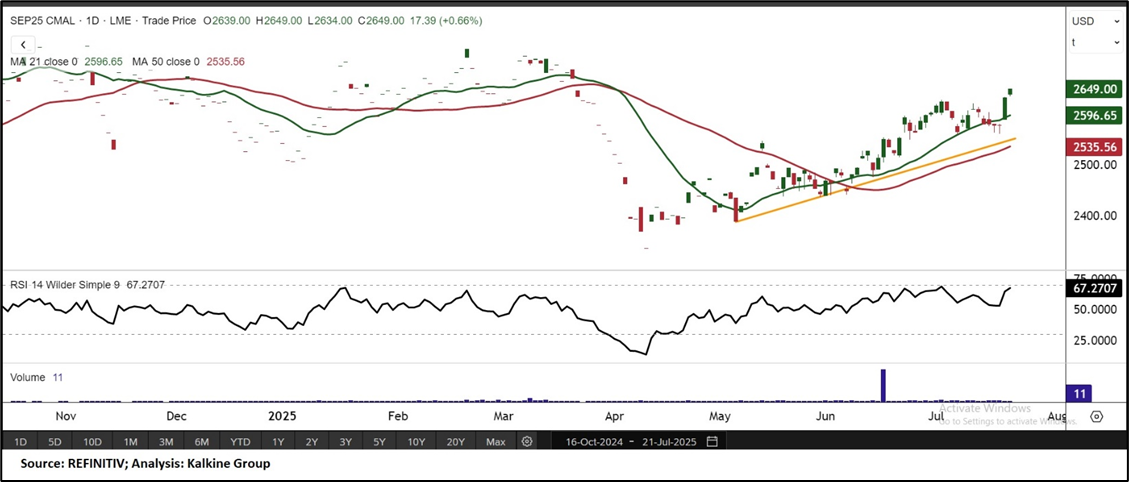Click the May marker on time axis
The height and width of the screenshot is (482, 1129).
point(721,416)
